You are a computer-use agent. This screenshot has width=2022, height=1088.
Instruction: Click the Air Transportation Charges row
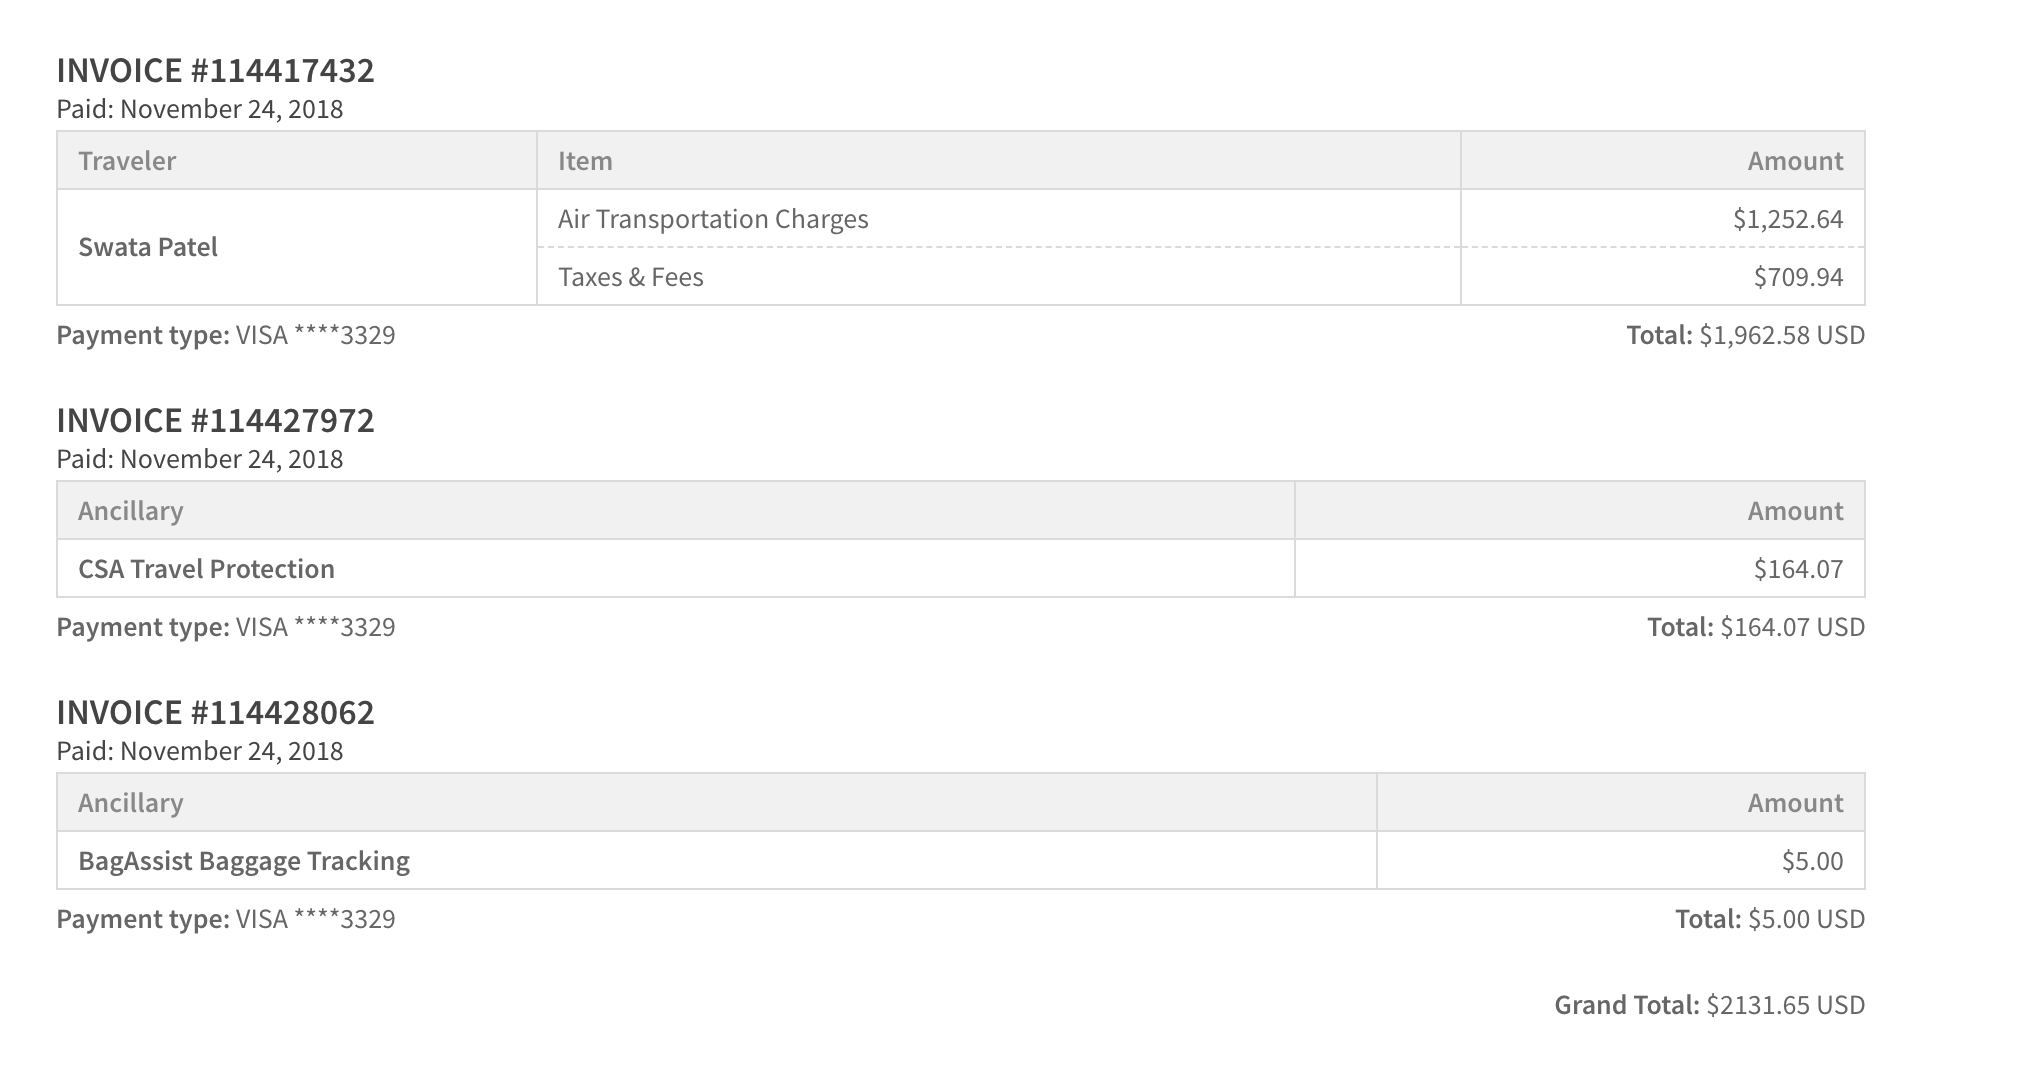coord(1200,219)
